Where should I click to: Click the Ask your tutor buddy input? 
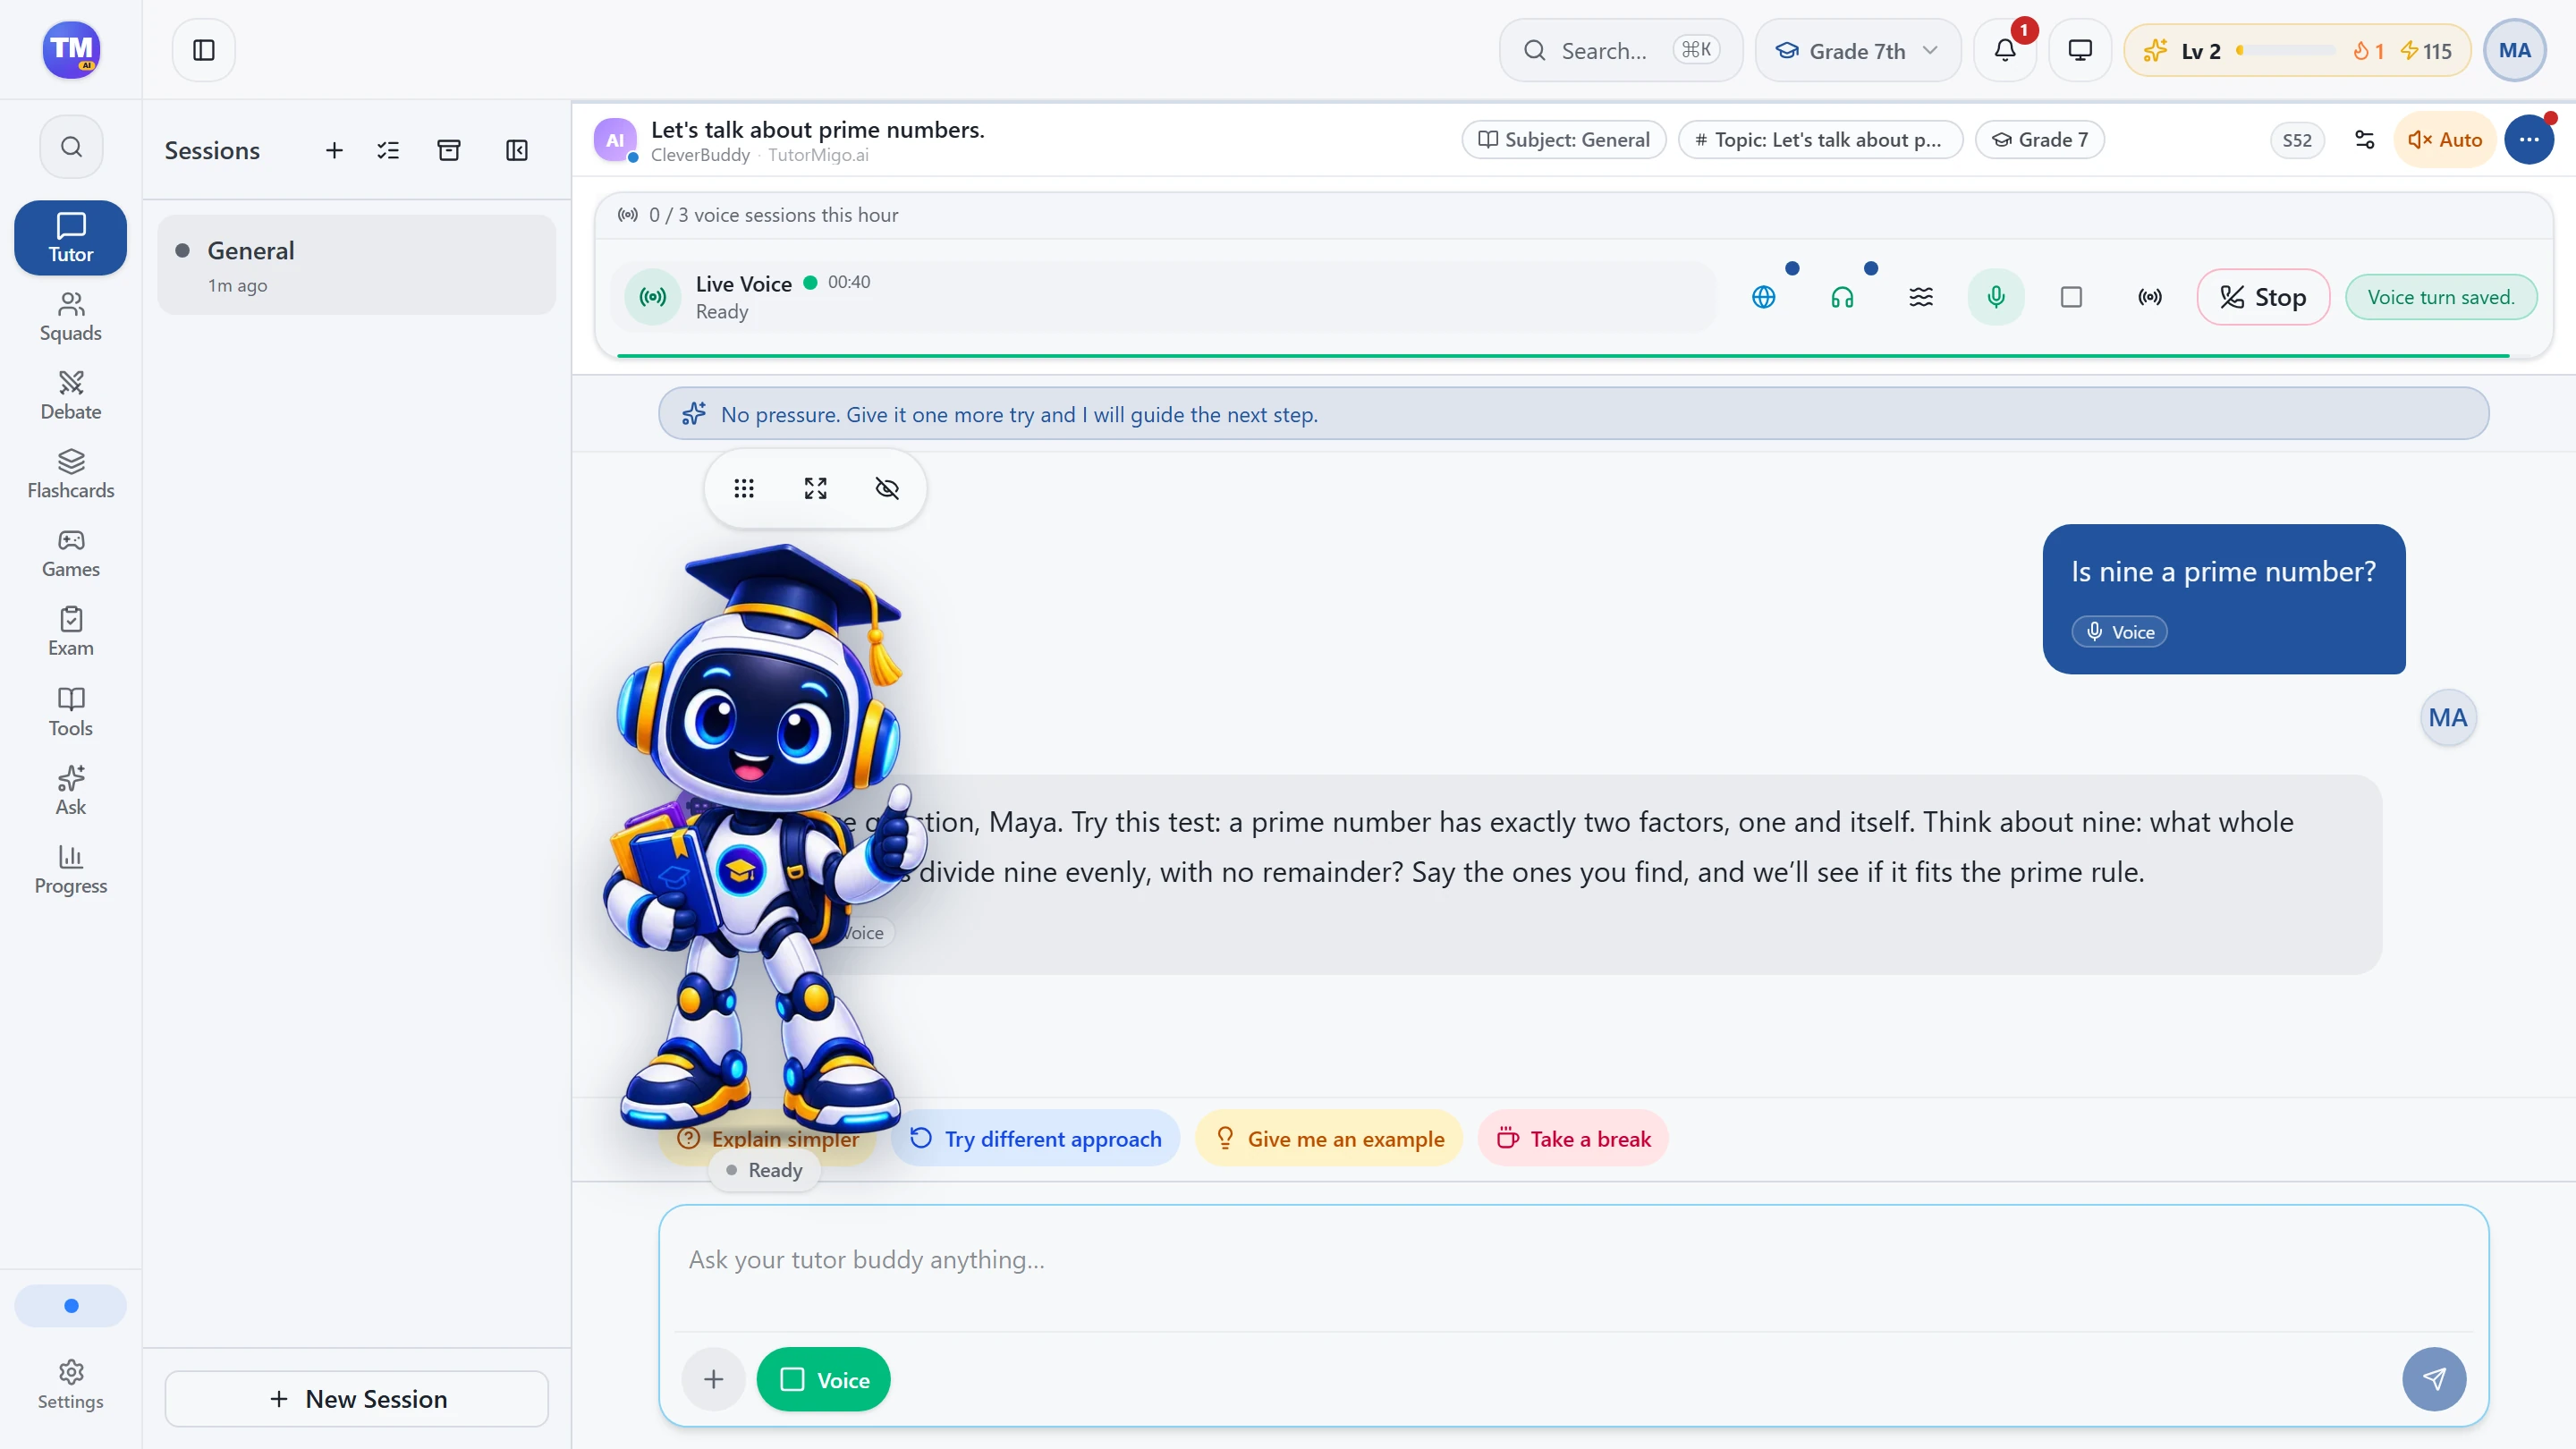tap(1574, 1261)
